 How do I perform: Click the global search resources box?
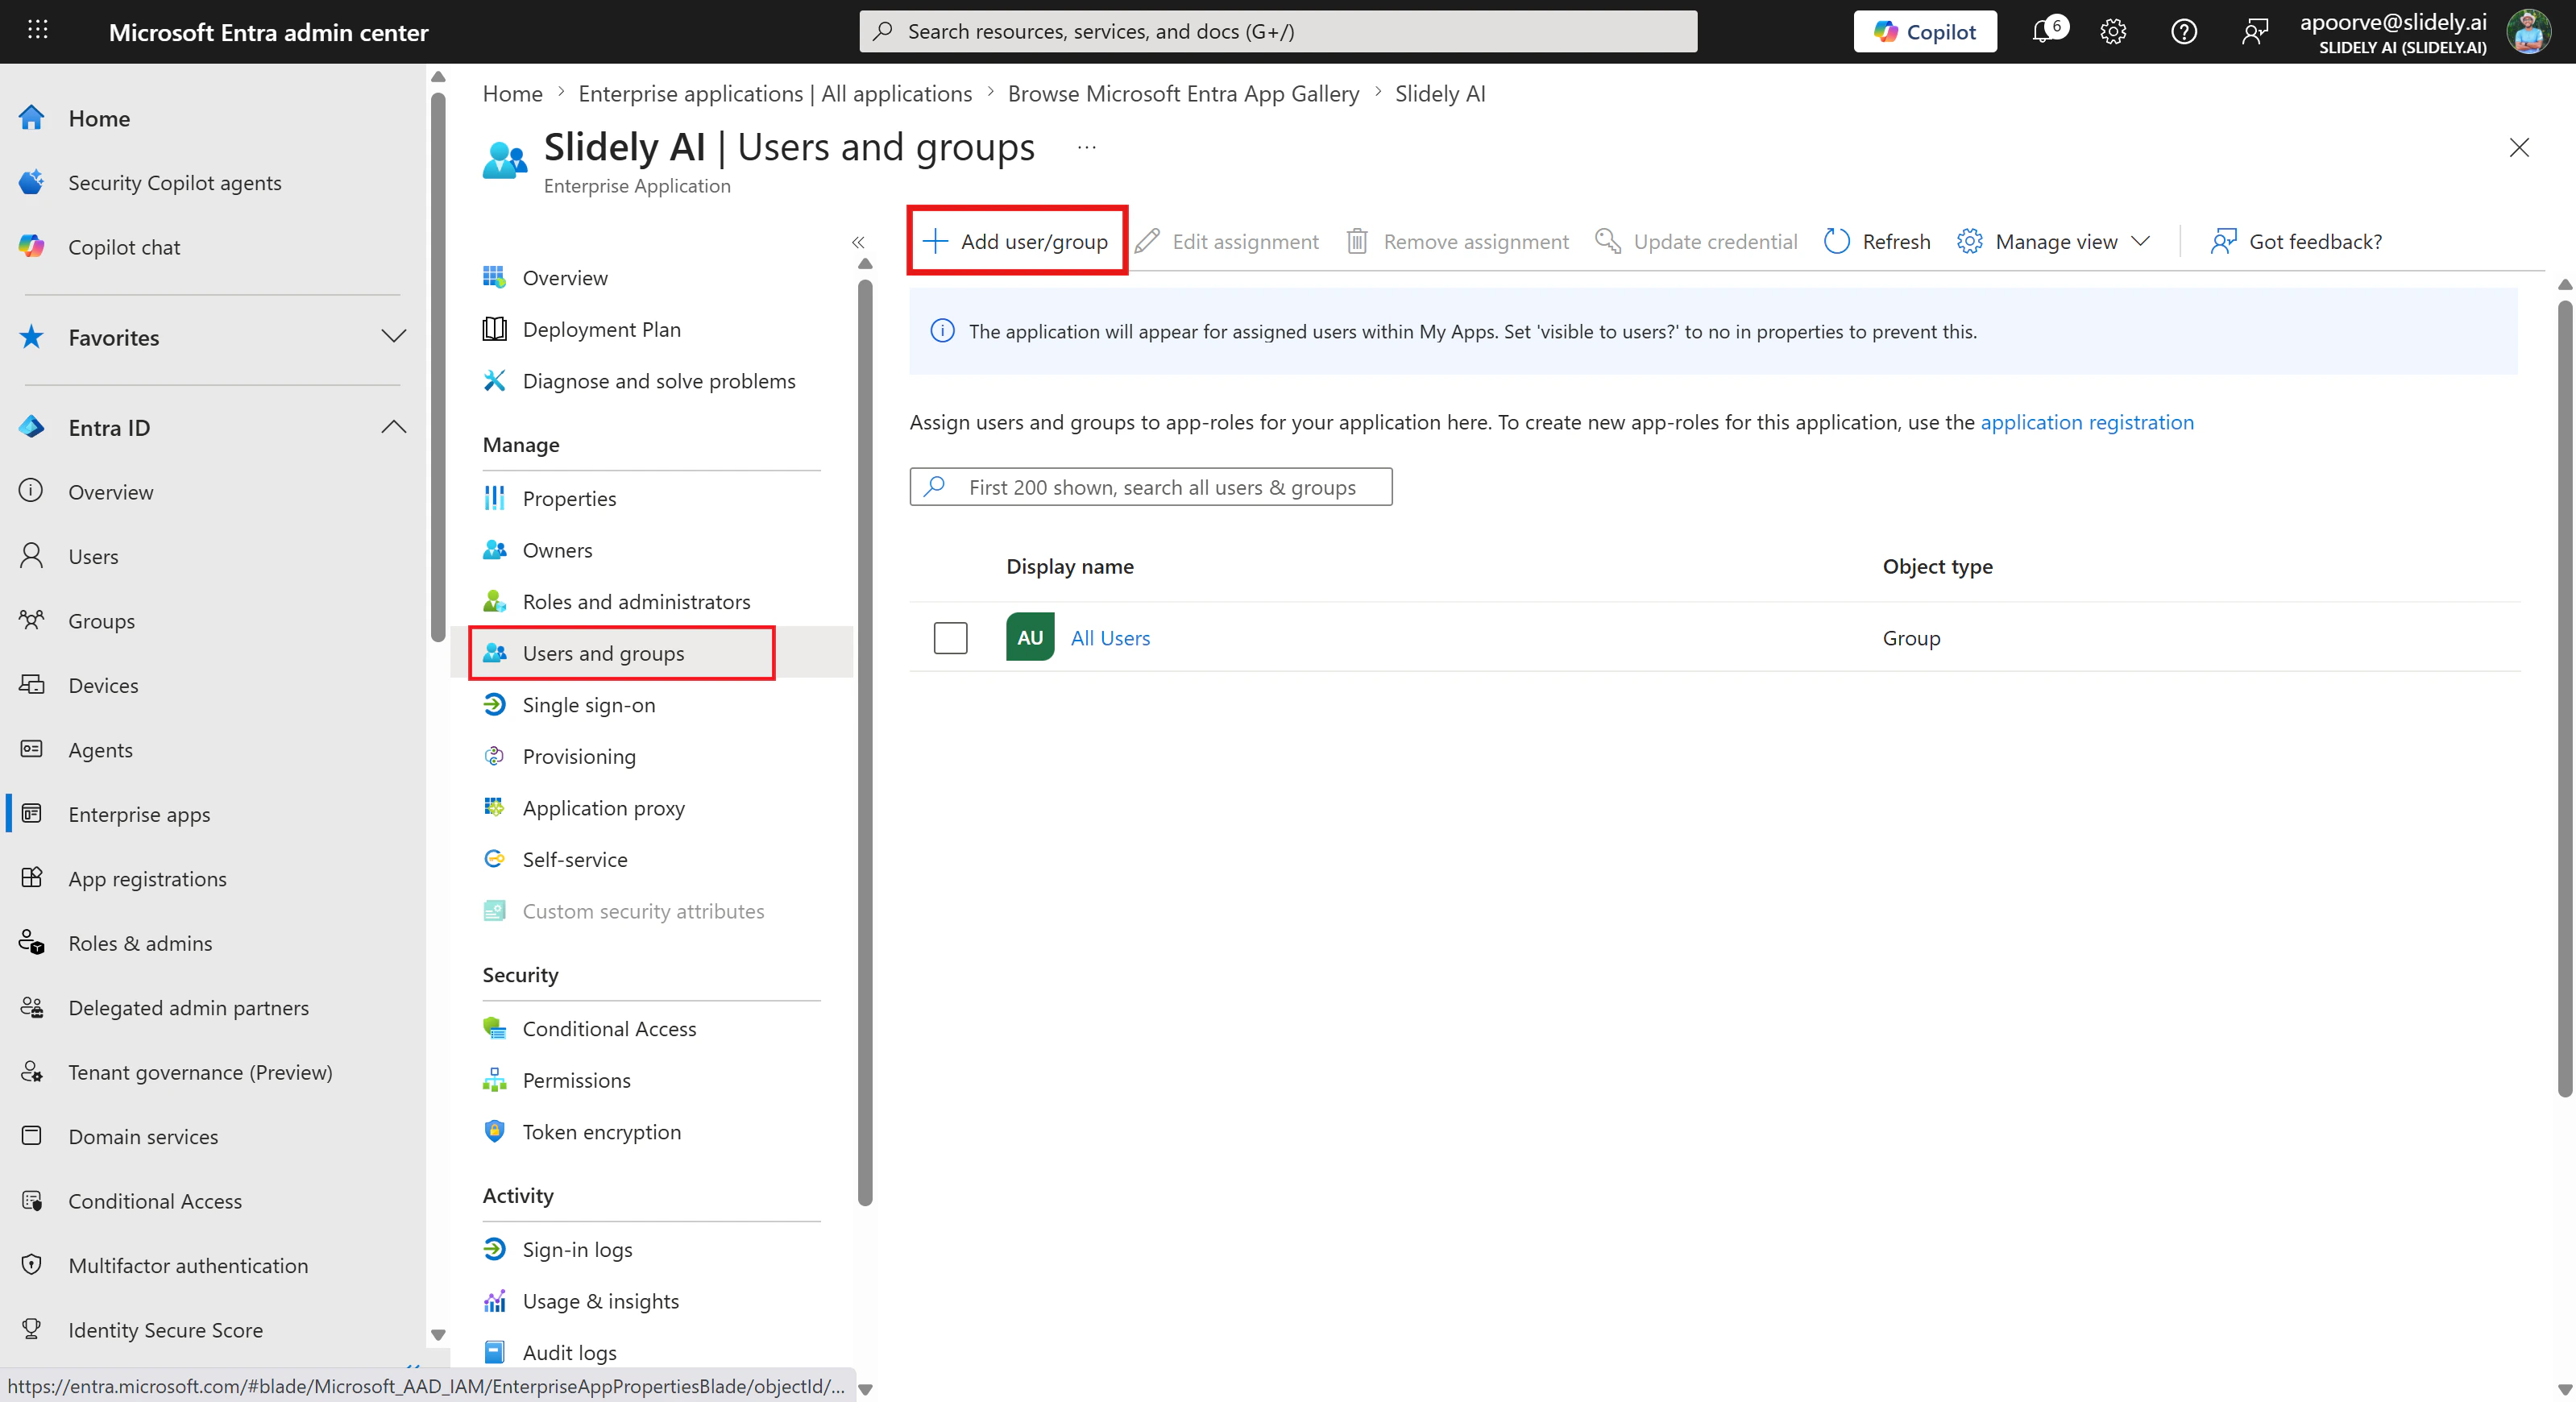[1278, 31]
